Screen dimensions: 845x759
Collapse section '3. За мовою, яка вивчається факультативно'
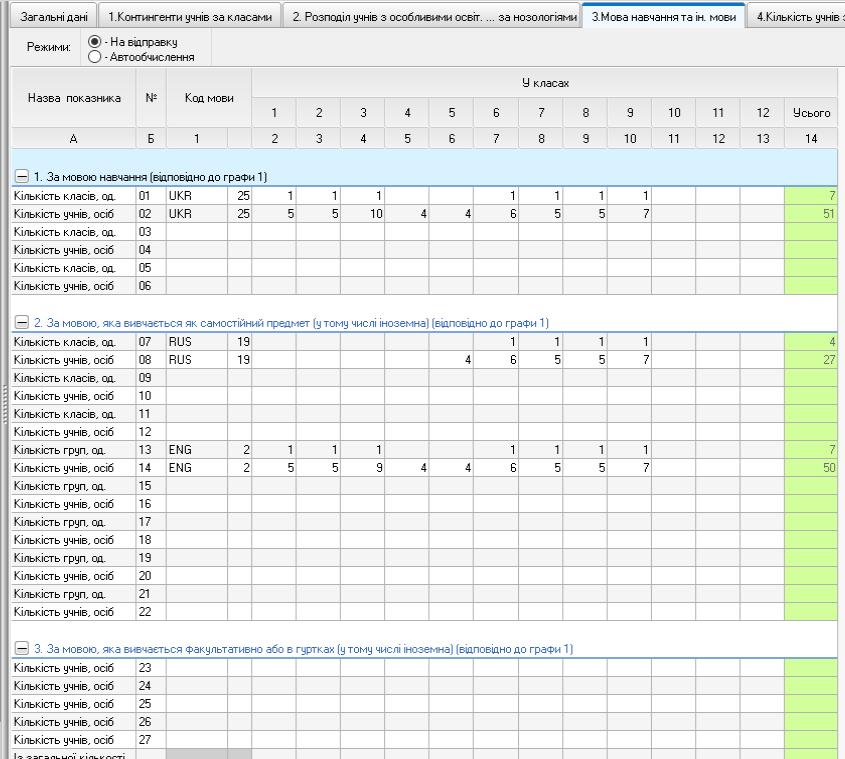tap(22, 649)
